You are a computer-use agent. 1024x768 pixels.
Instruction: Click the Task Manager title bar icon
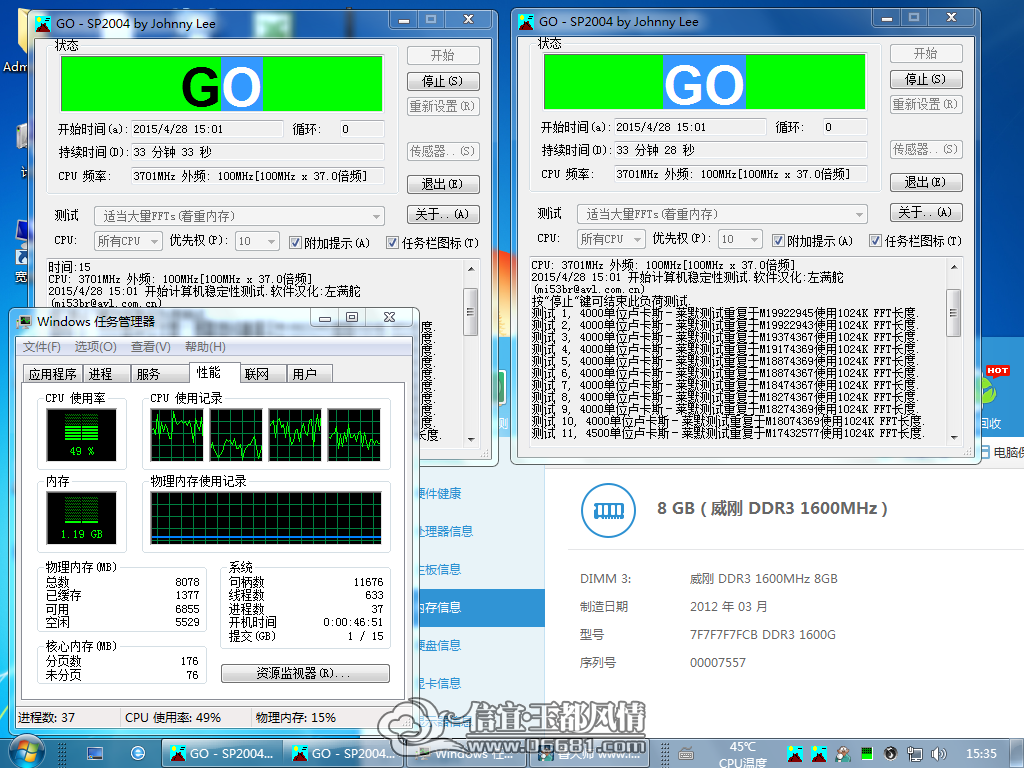(25, 321)
